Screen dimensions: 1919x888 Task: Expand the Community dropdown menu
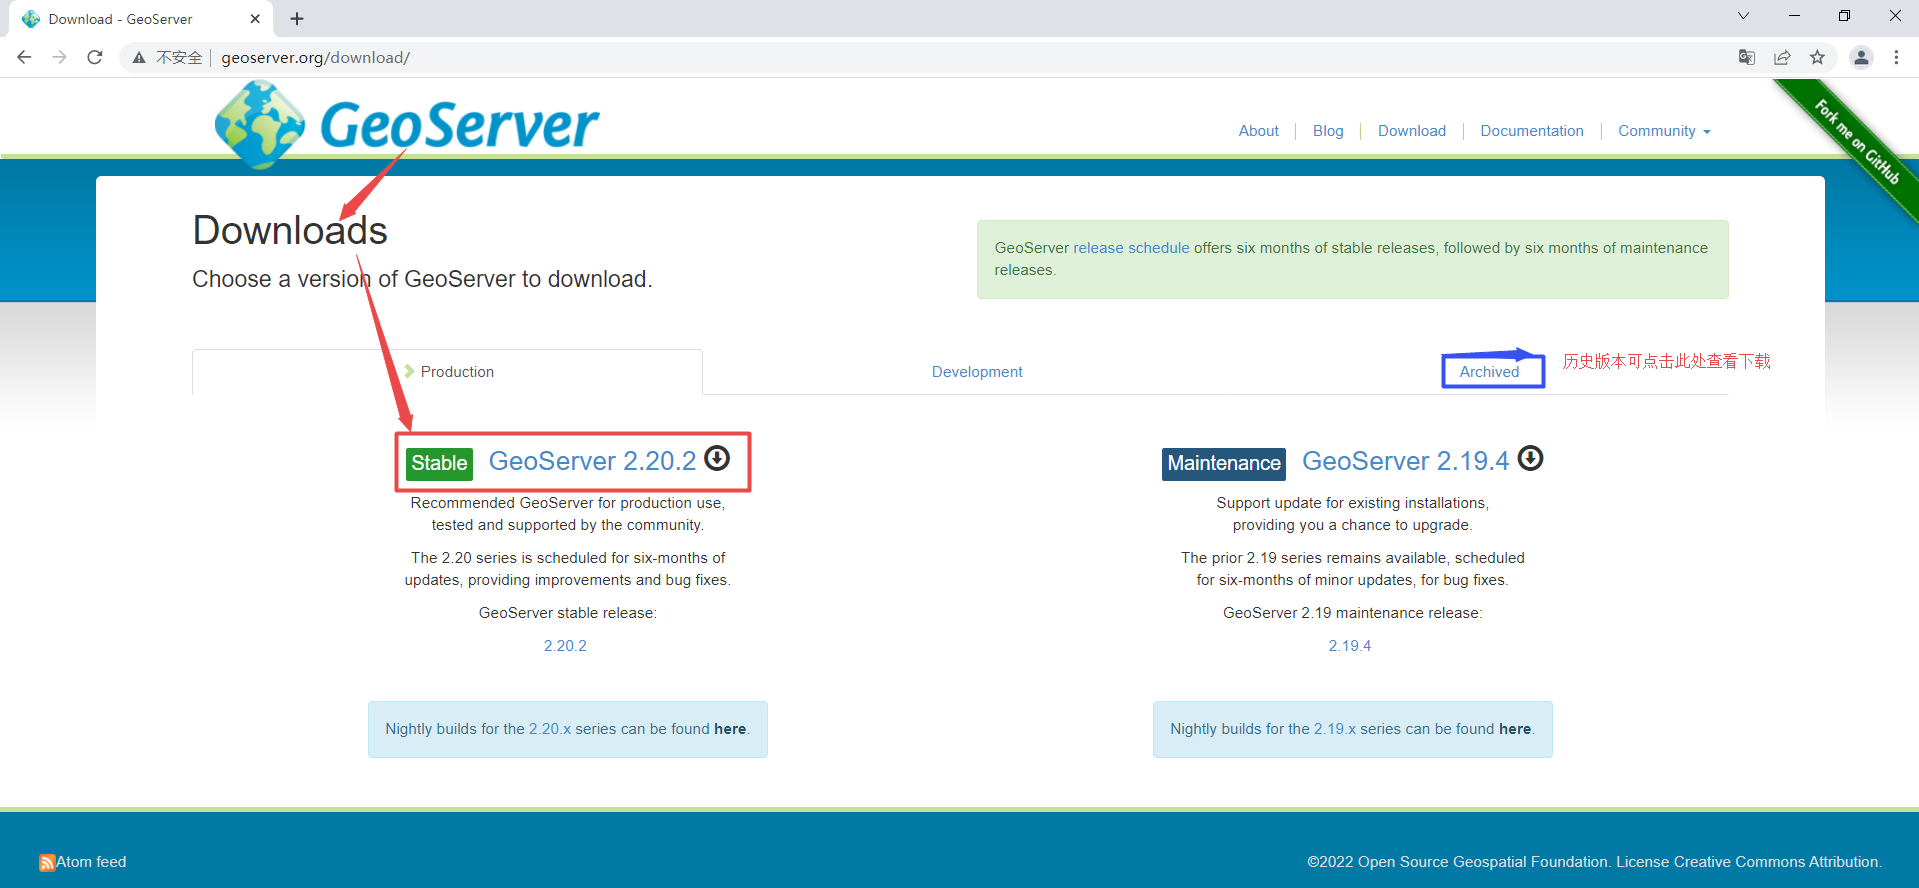(1664, 131)
